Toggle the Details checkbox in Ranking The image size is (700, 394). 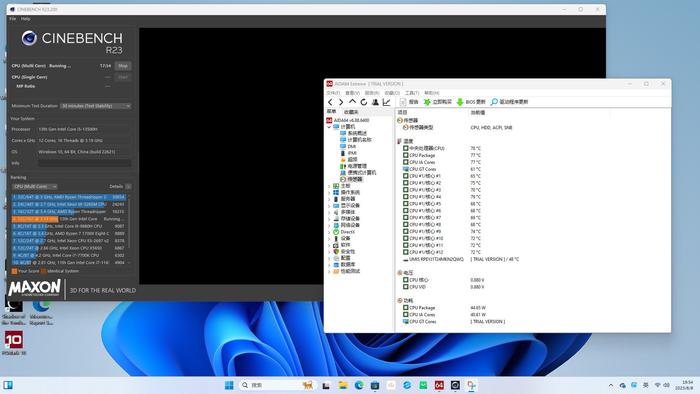click(x=128, y=187)
